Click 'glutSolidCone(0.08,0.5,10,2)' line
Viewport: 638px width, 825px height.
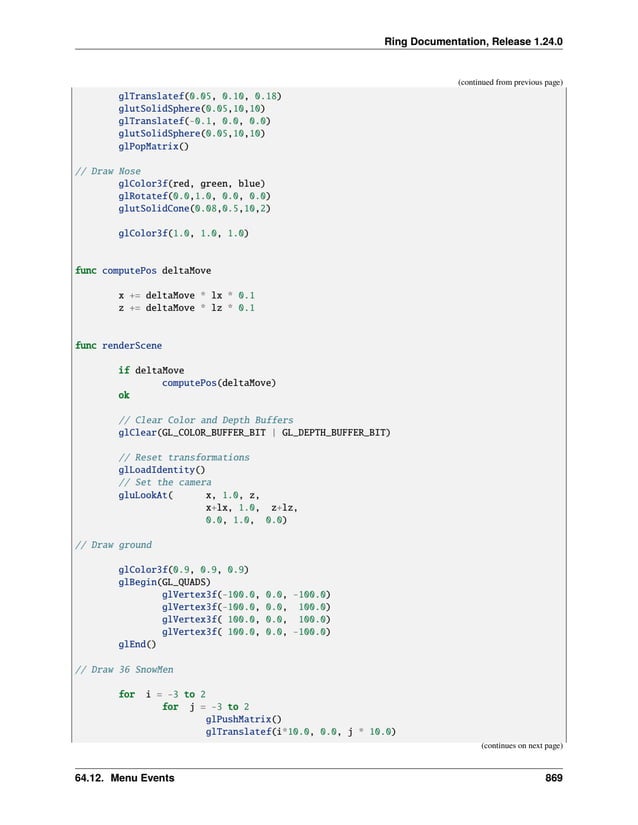pos(195,208)
